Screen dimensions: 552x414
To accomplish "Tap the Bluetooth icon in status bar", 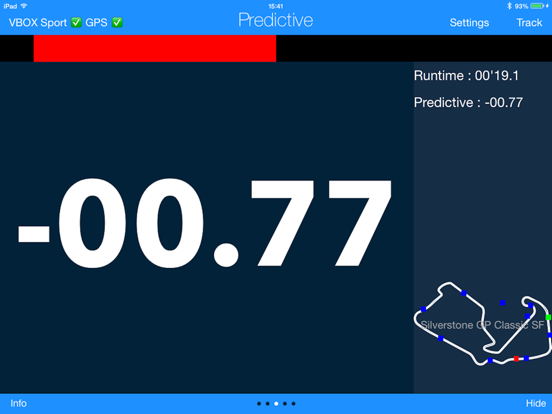I will pos(509,6).
